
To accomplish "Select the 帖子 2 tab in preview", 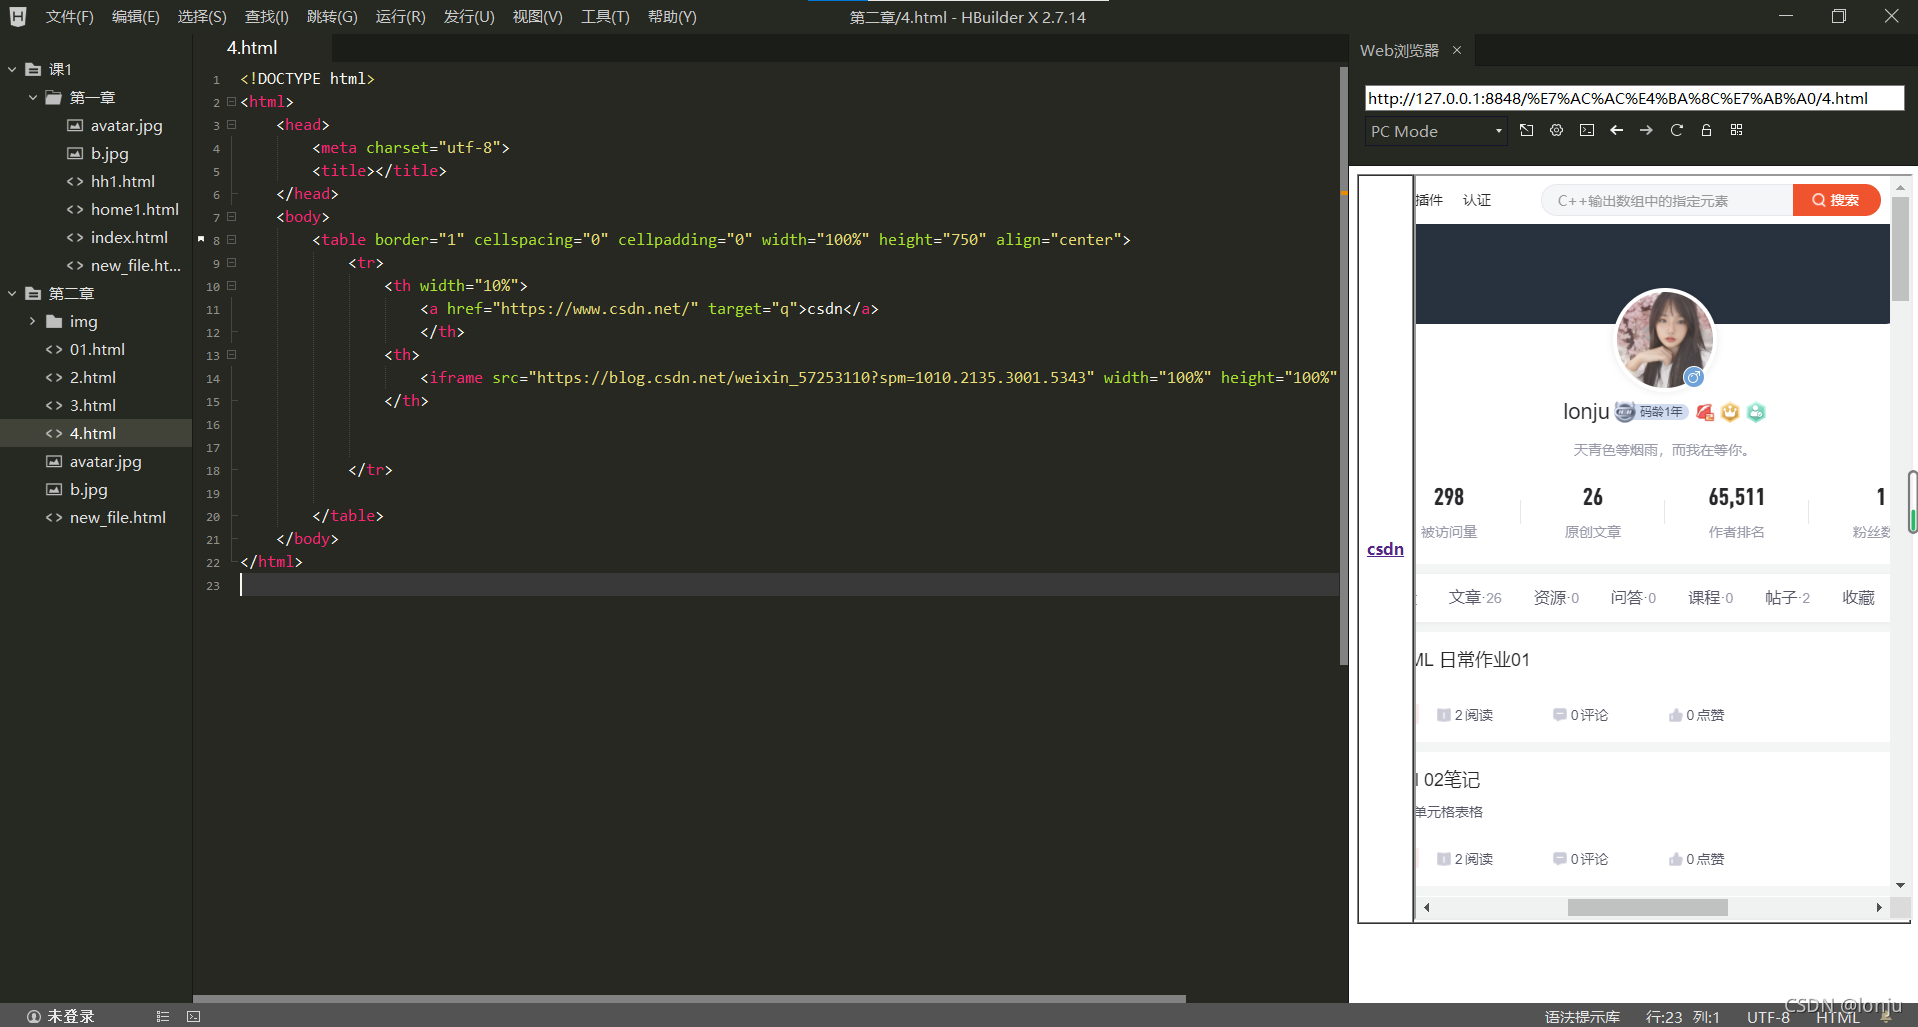I will [1787, 597].
